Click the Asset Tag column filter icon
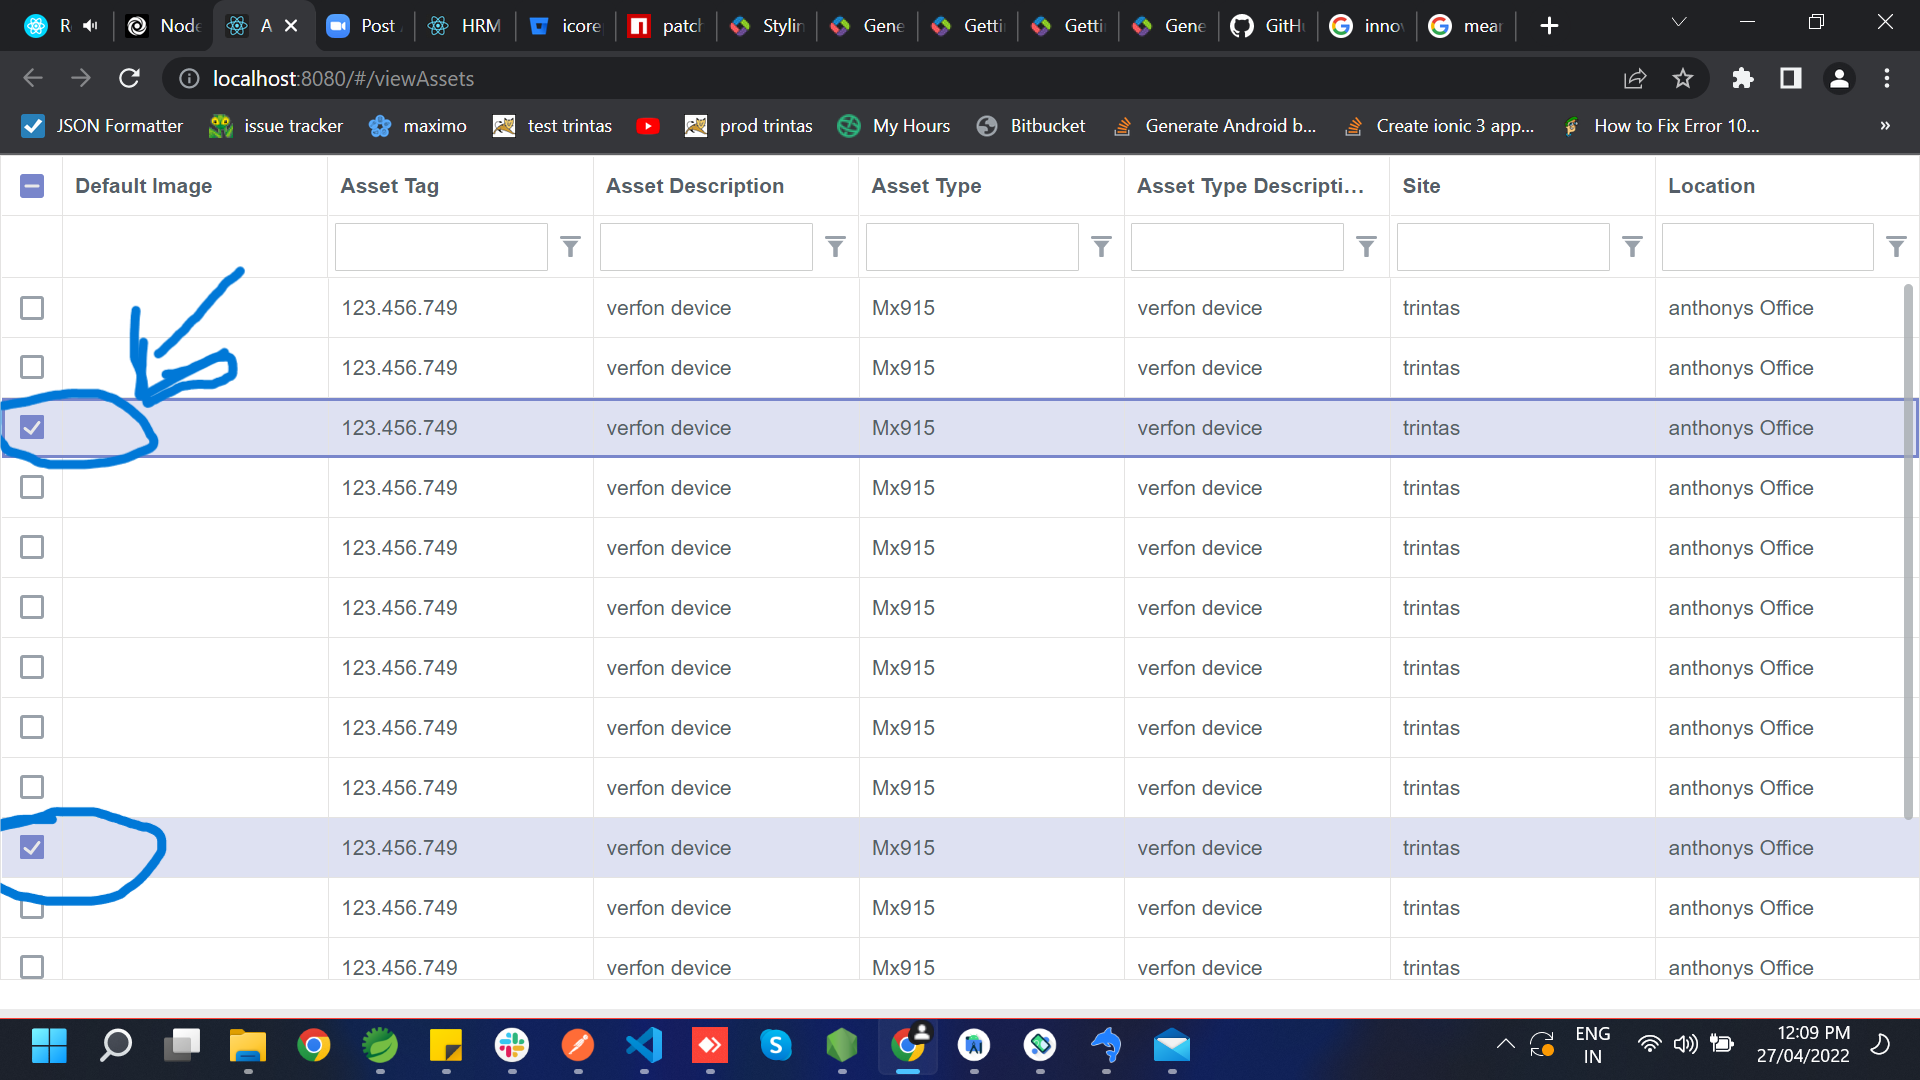Screen dimensions: 1920x1080 point(570,247)
